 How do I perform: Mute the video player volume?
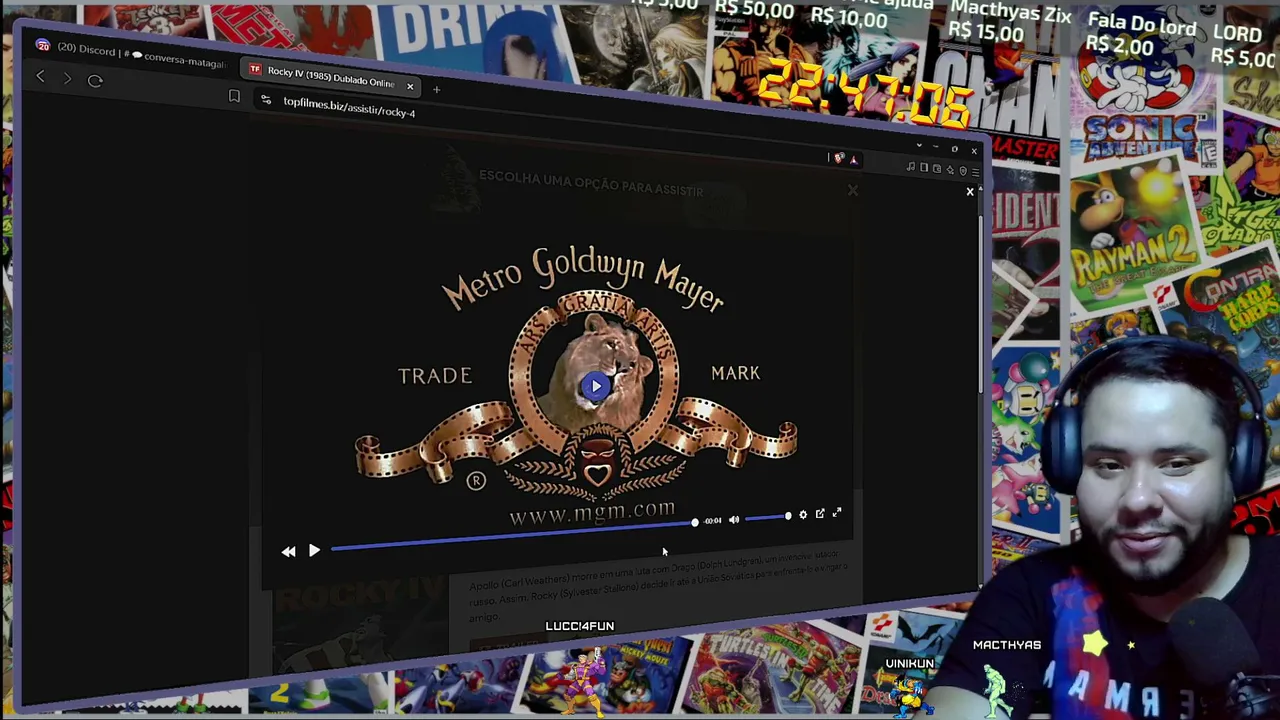[734, 520]
